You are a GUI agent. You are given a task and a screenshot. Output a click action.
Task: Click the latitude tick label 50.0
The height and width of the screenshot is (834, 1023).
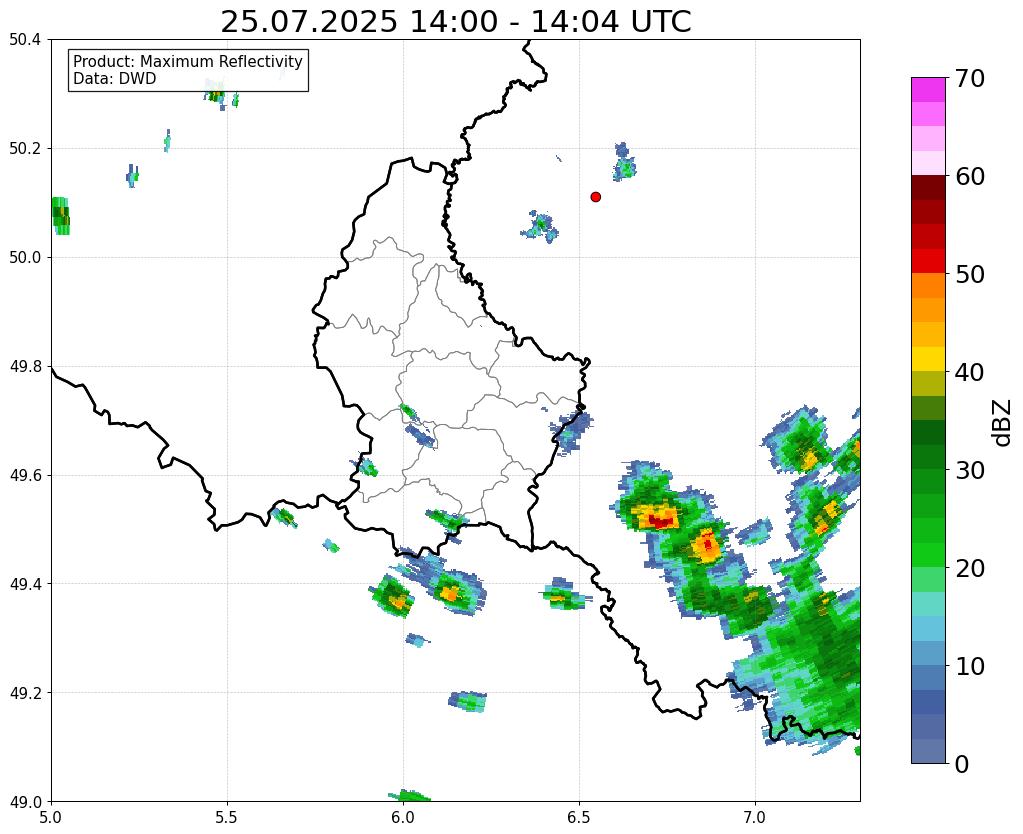[25, 258]
